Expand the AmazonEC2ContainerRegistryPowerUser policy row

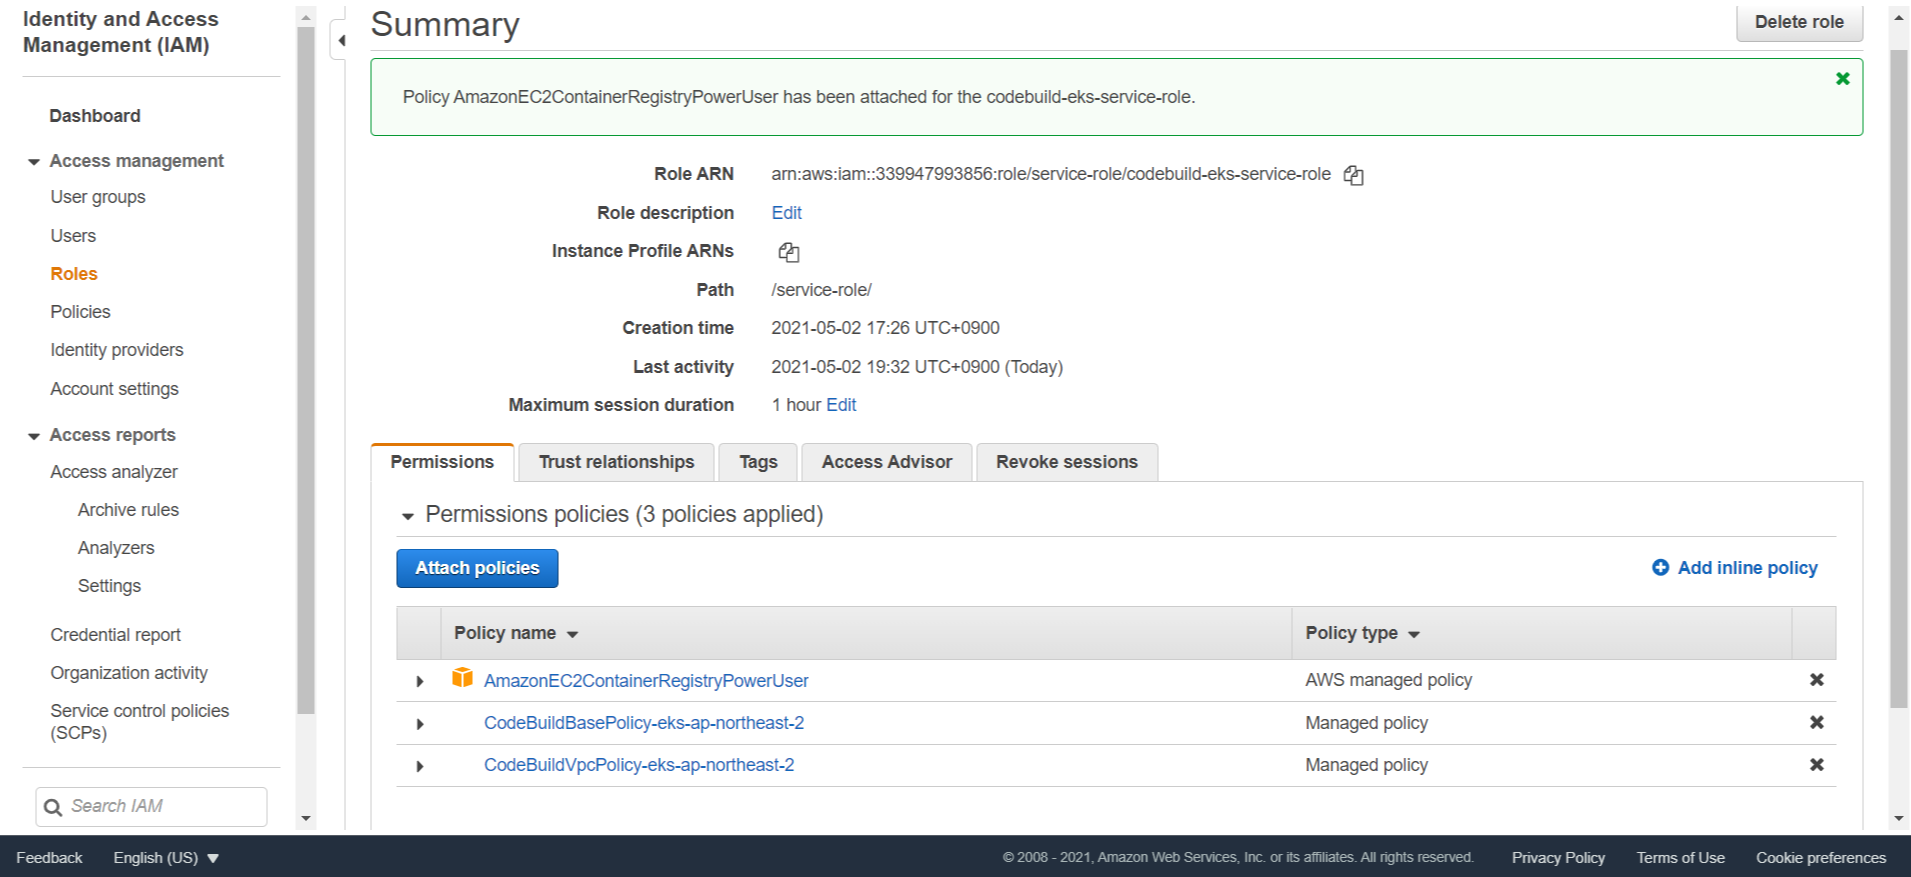point(420,681)
